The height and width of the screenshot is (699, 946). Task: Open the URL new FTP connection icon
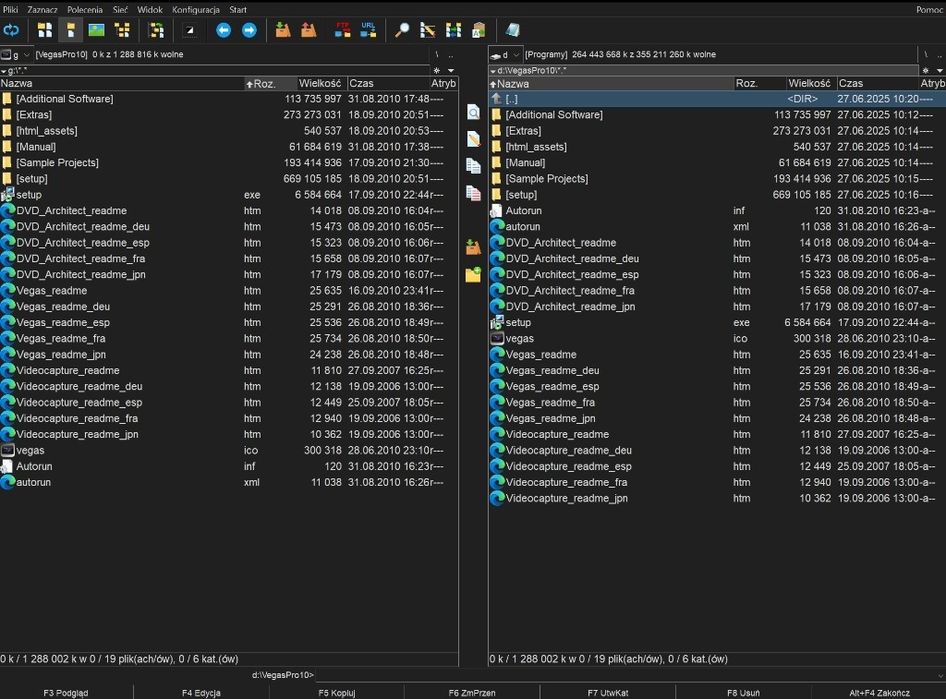[368, 30]
